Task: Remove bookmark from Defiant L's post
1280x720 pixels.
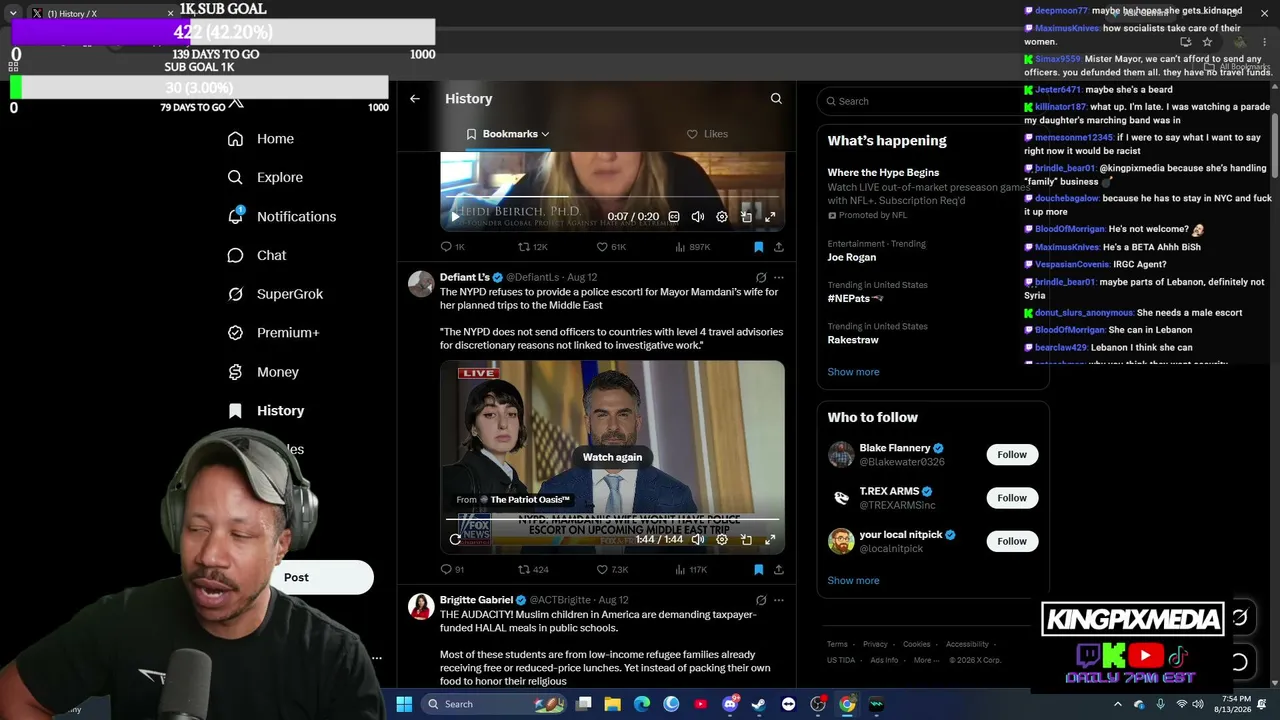Action: [x=758, y=569]
